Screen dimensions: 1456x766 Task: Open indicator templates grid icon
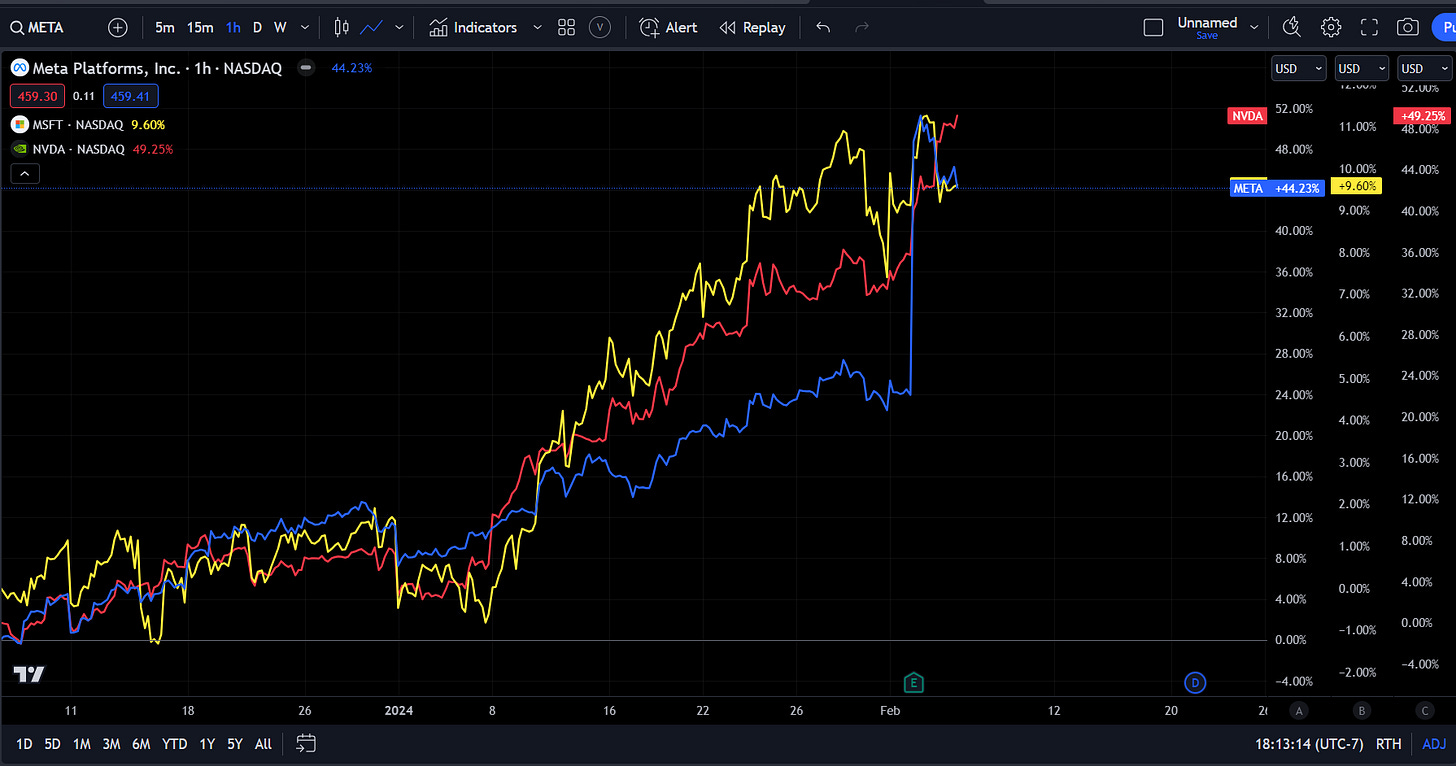(566, 27)
